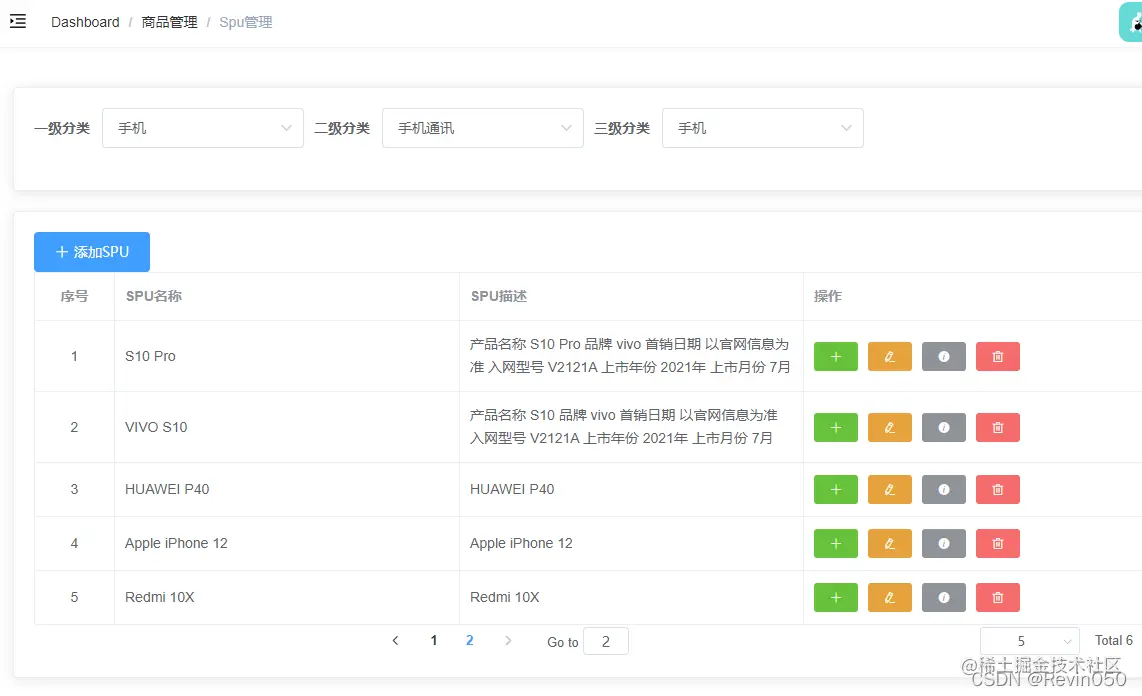Image resolution: width=1142 pixels, height=696 pixels.
Task: Open the 二级分类 dropdown showing 手机通讯
Action: tap(482, 128)
